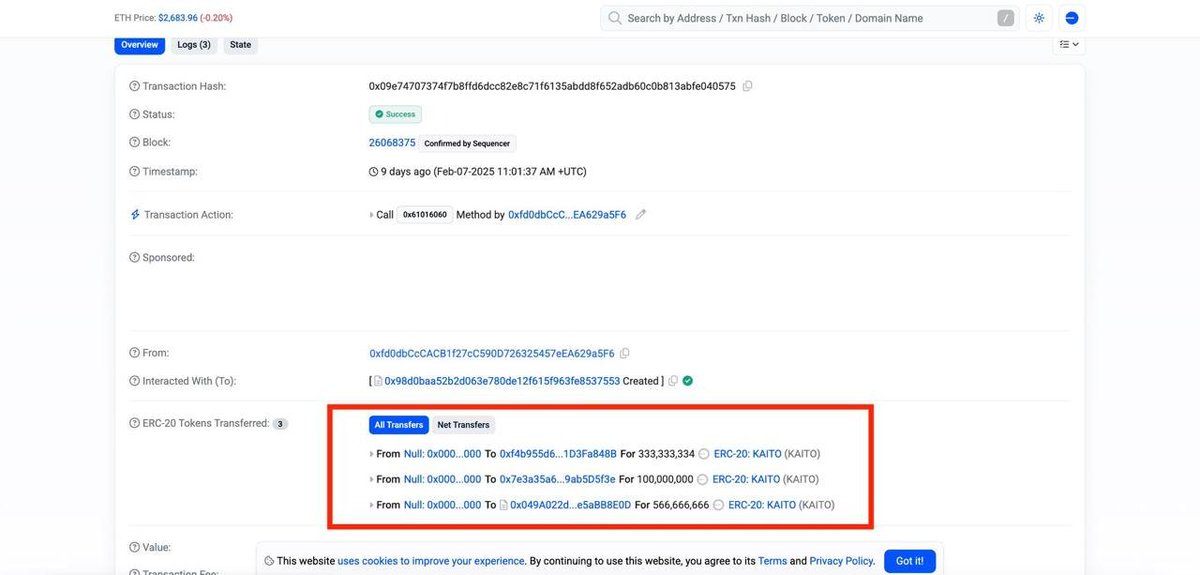Open help icon beside Block label
This screenshot has width=1200, height=575.
pos(134,143)
